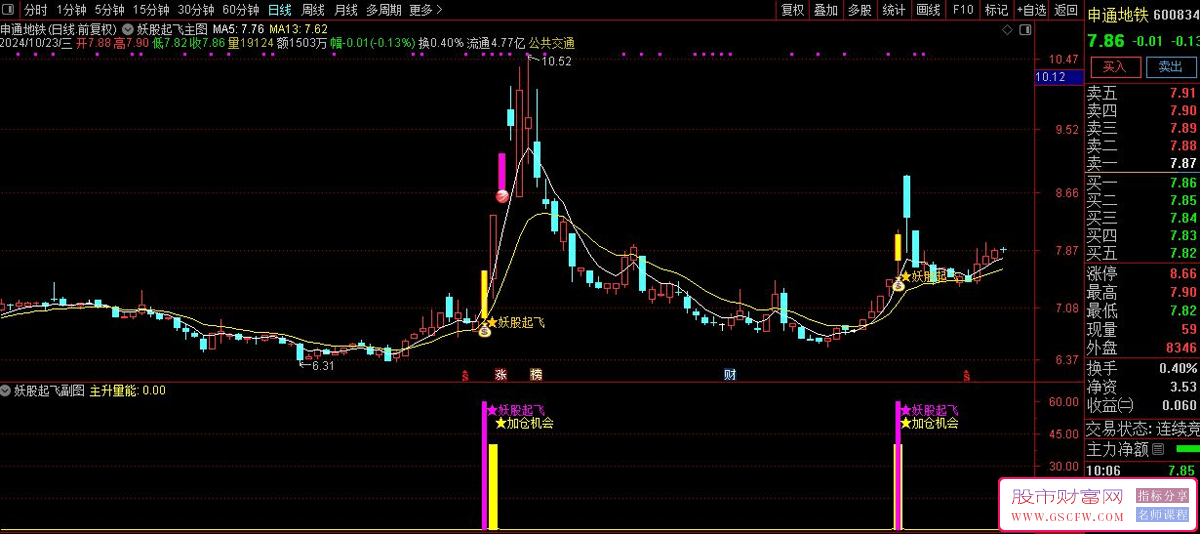Click the 名师课程 link in banner
This screenshot has width=1200, height=534.
tap(1162, 515)
